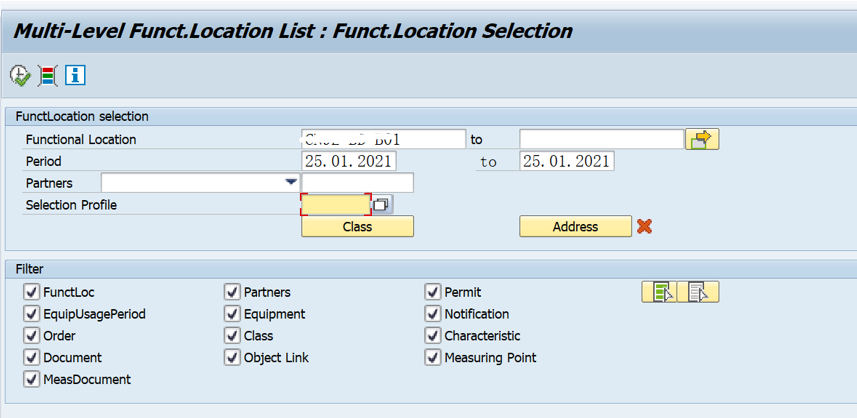Disable the Partners filter checkbox
857x418 pixels.
(232, 292)
